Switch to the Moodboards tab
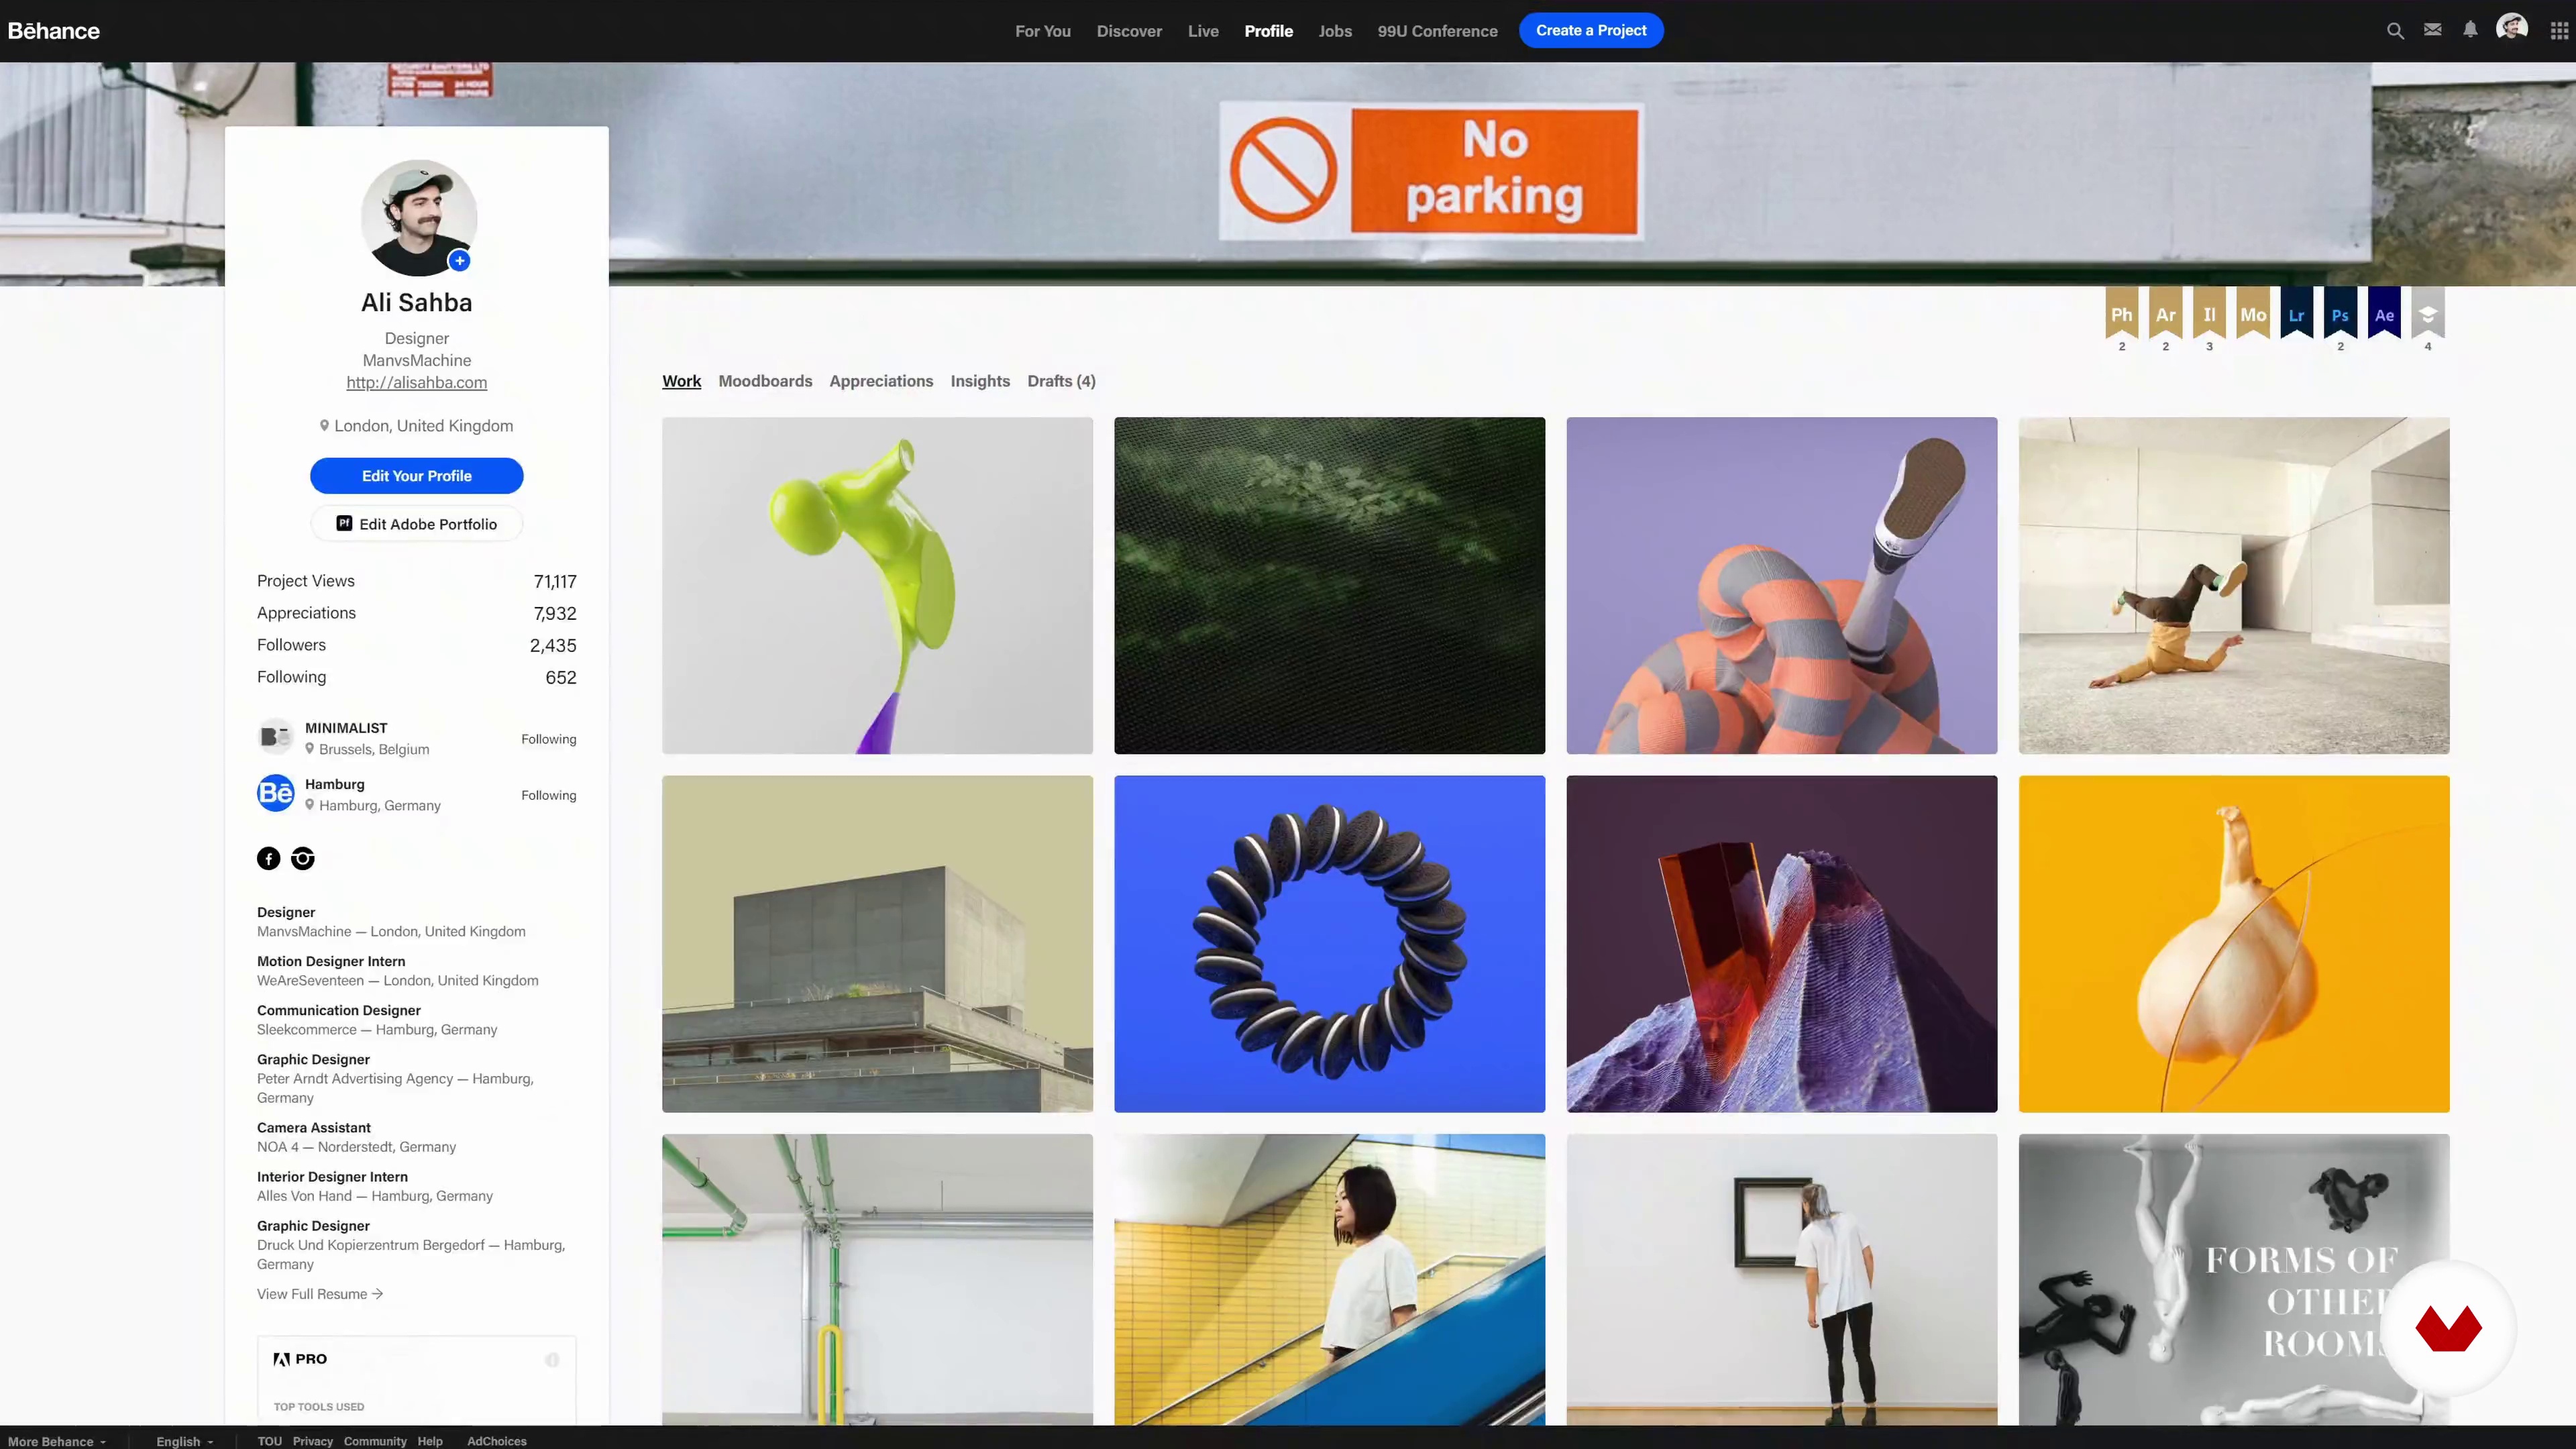 tap(765, 381)
